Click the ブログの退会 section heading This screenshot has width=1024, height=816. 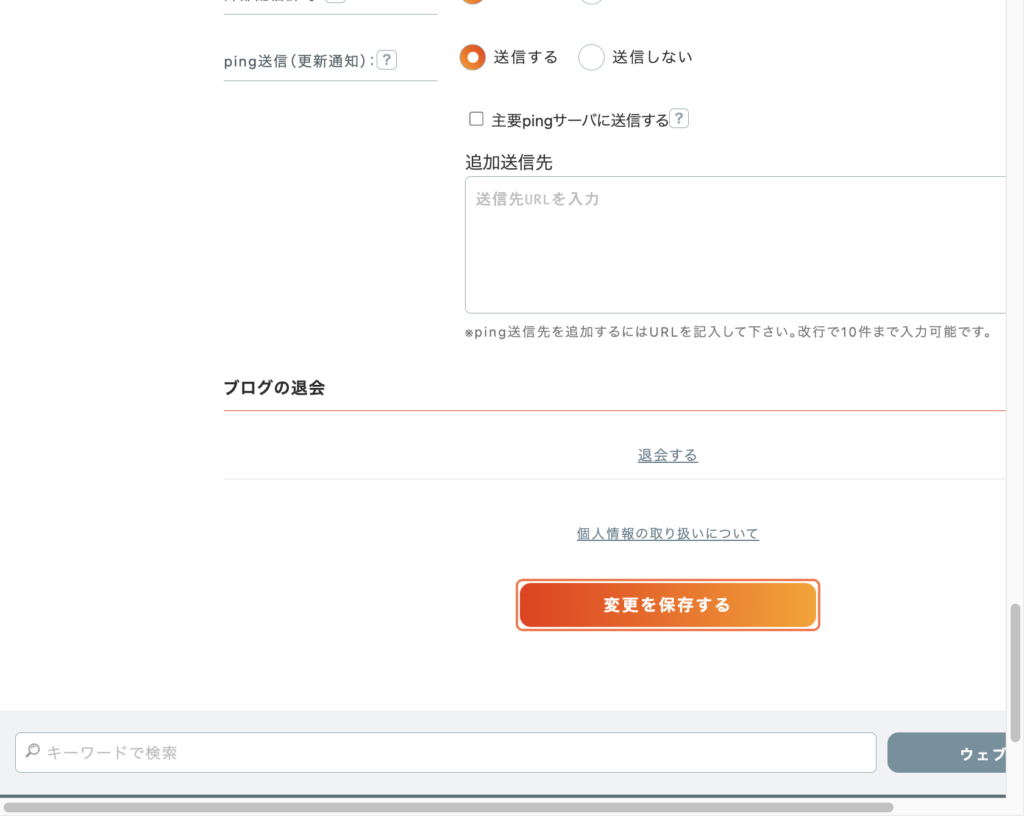274,388
